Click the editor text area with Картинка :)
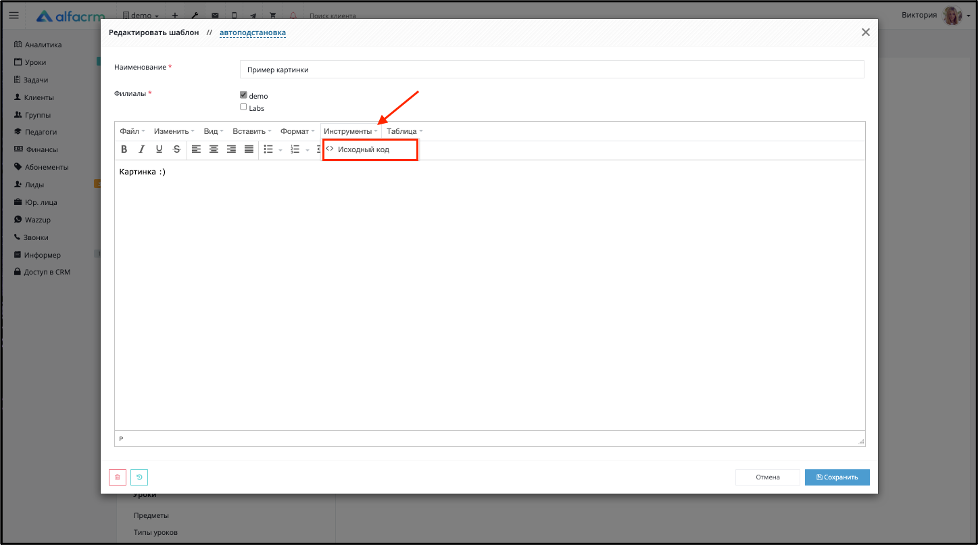The width and height of the screenshot is (979, 545). [490, 295]
